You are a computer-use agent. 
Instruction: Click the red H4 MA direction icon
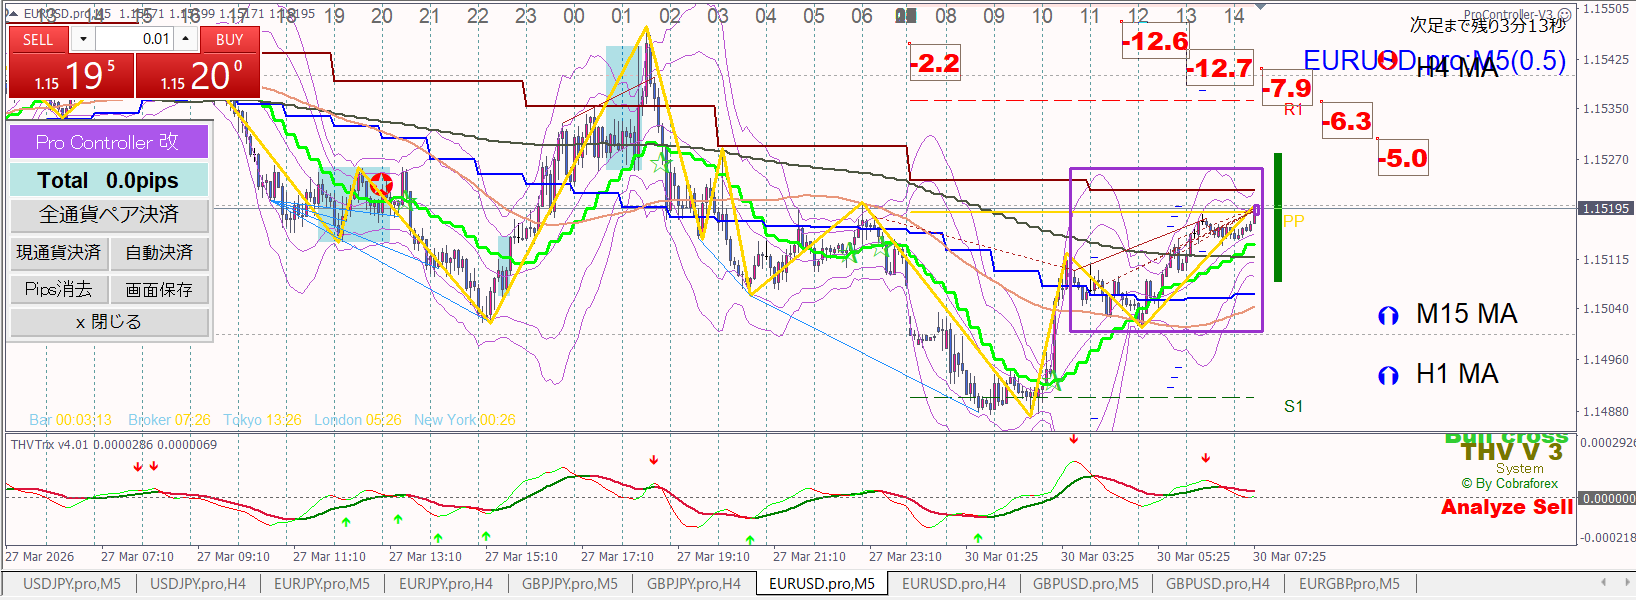coord(1387,61)
